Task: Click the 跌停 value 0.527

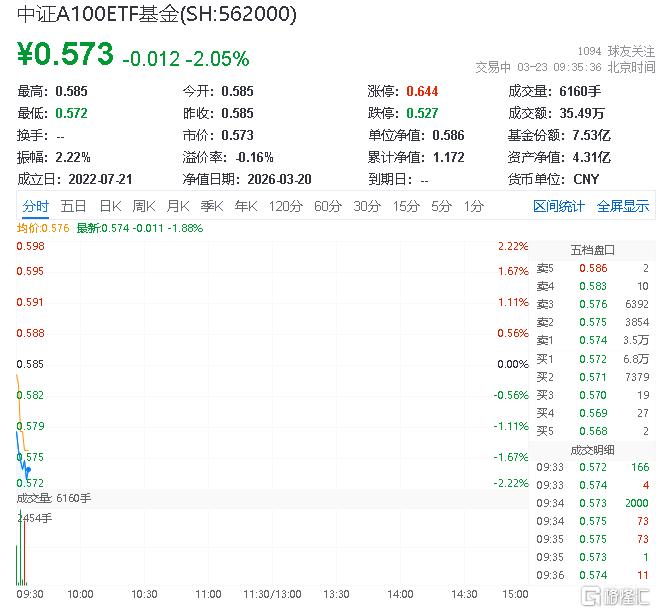Action: (422, 113)
